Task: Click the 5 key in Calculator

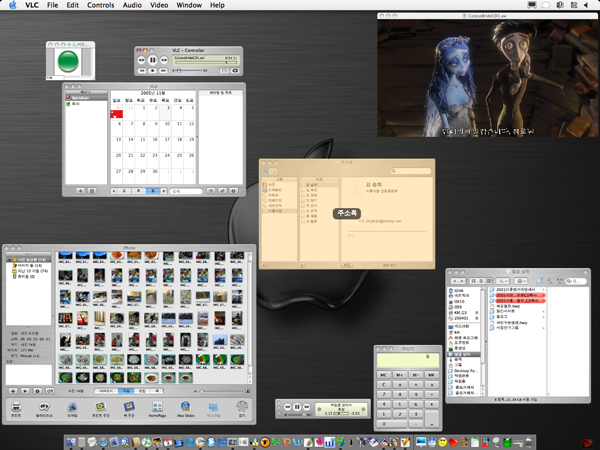Action: click(400, 404)
